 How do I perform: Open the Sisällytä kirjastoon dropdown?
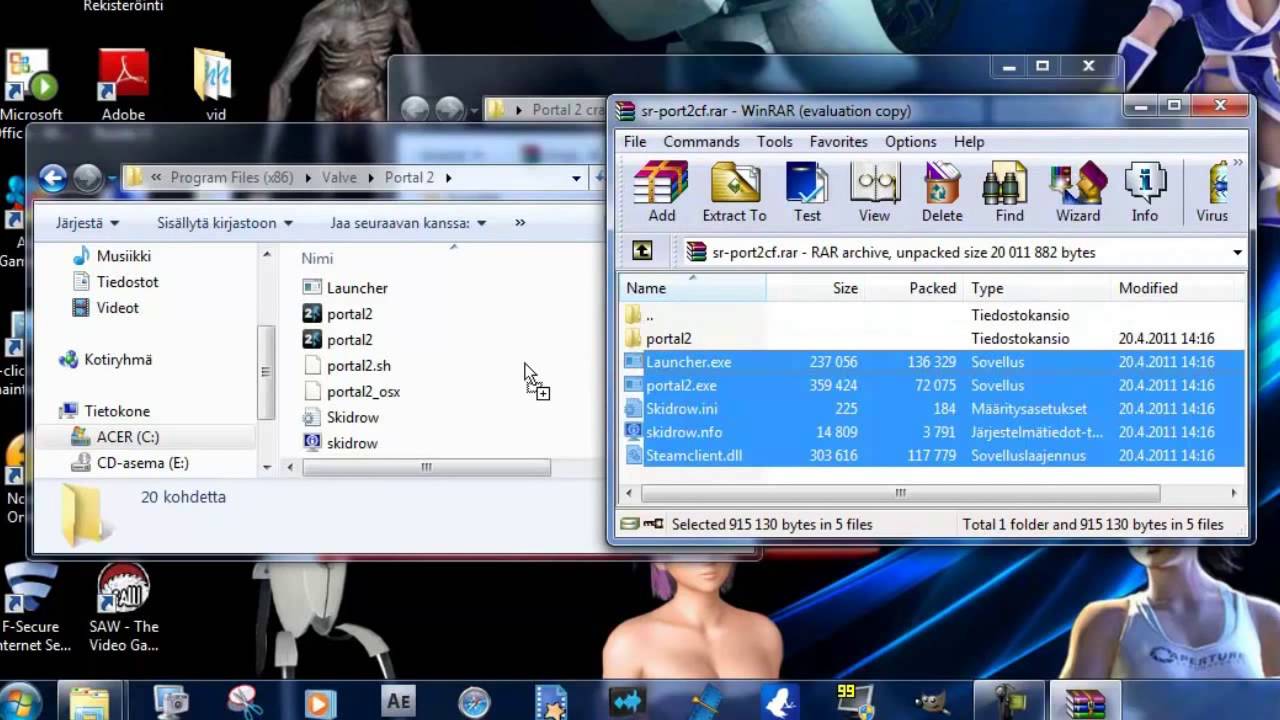click(225, 223)
